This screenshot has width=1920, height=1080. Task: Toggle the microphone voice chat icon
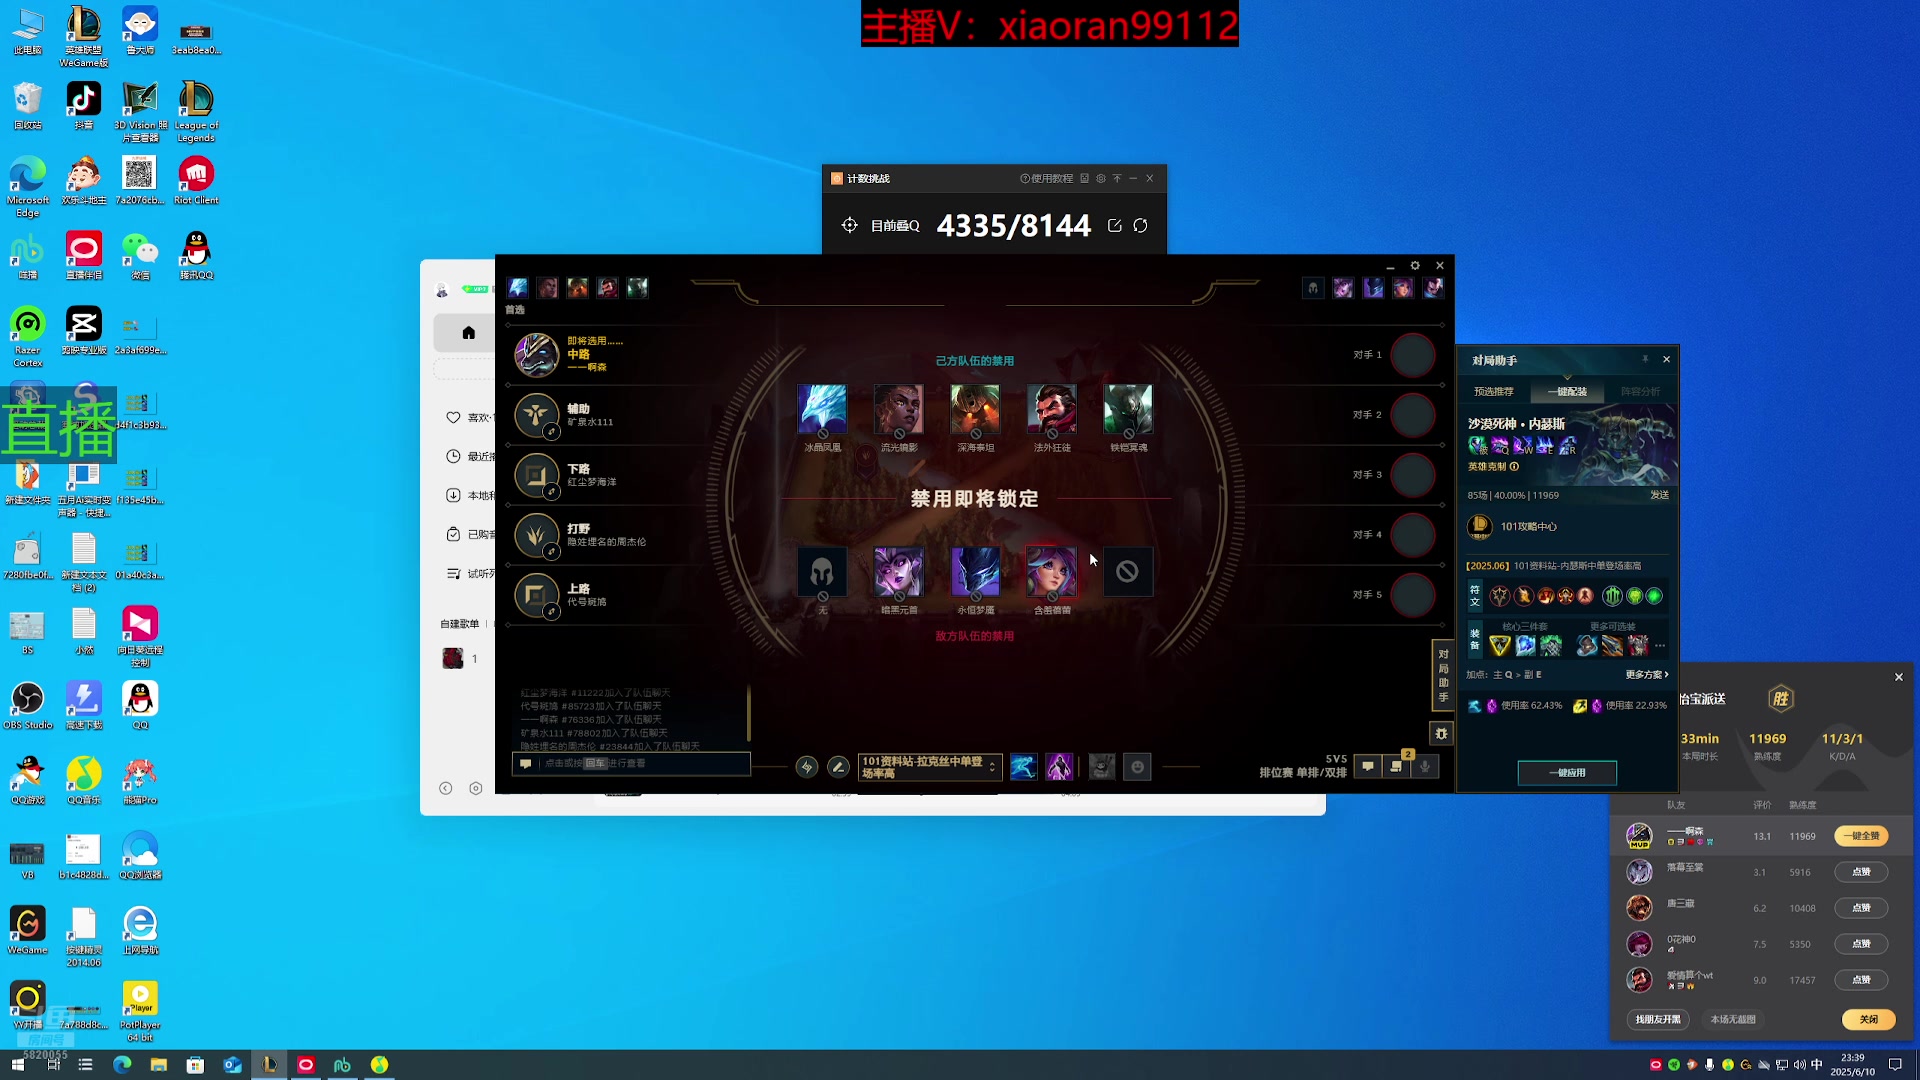point(1425,767)
